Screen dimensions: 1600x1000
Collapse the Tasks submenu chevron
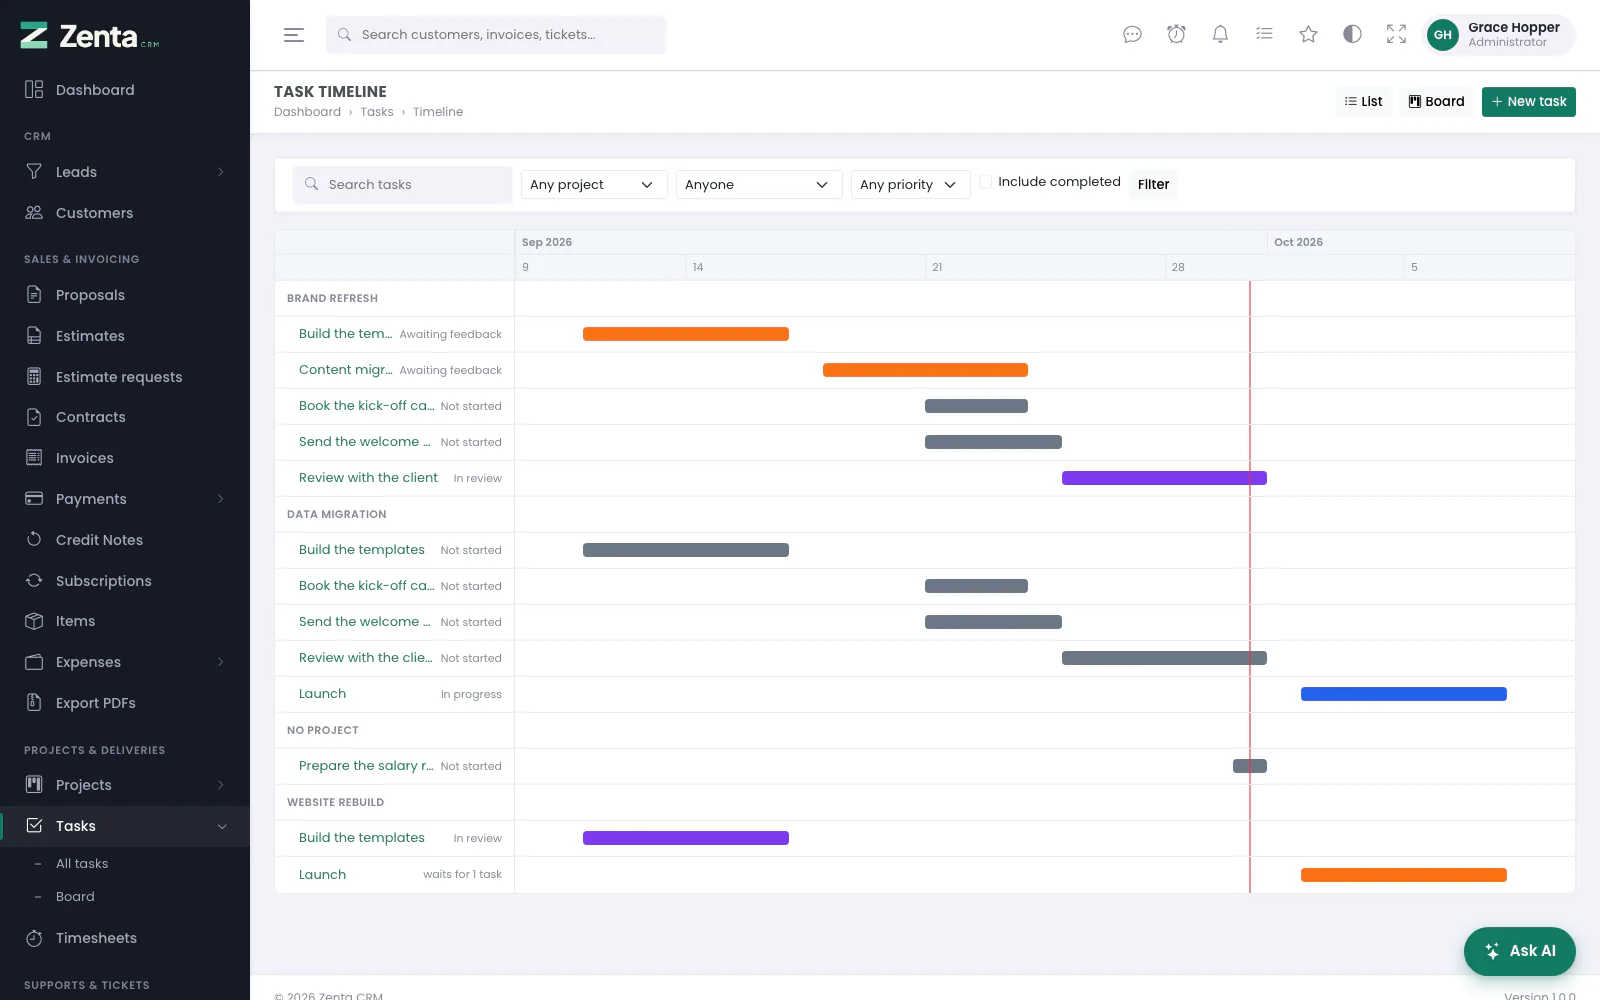pyautogui.click(x=222, y=826)
